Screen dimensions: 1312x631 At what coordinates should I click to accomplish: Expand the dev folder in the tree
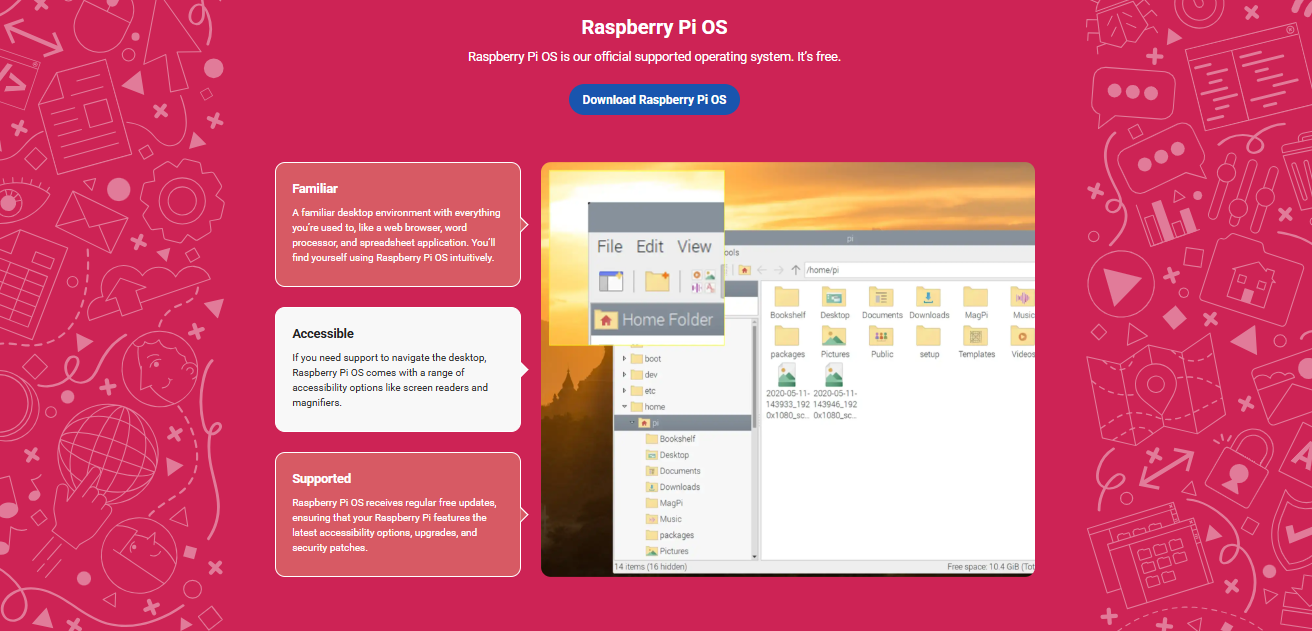[625, 374]
